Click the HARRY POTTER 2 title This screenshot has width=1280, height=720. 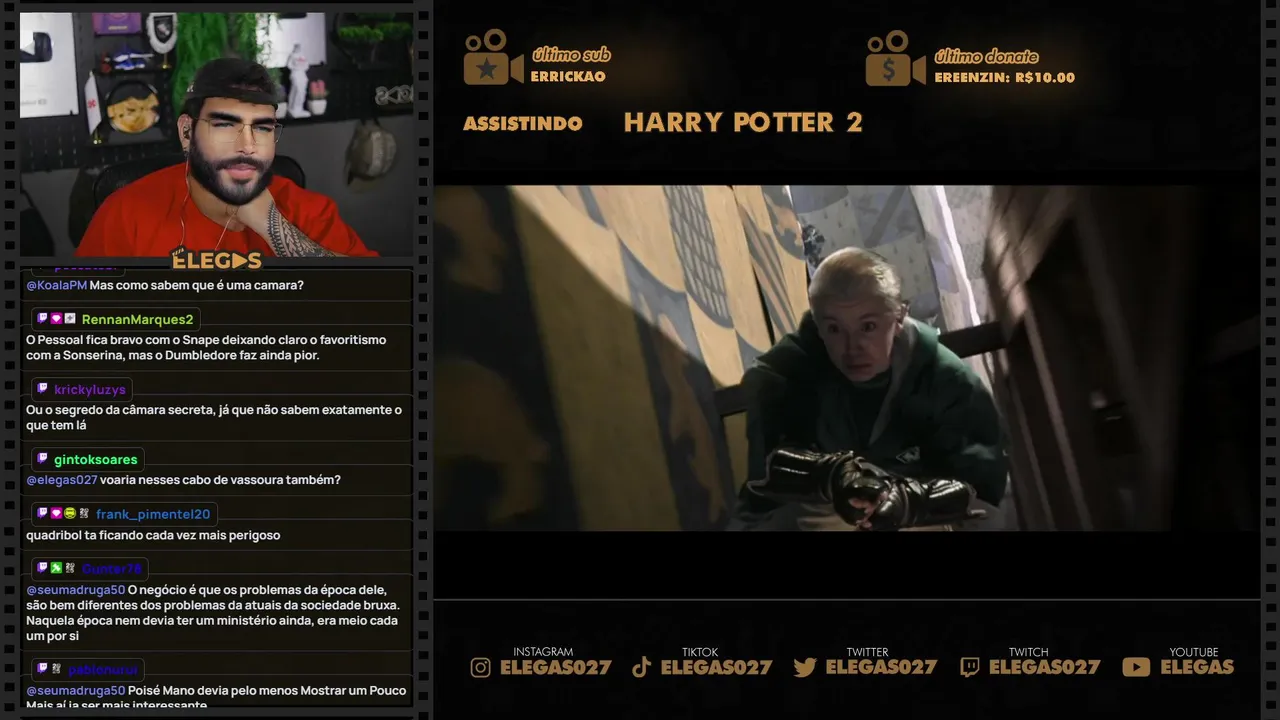pyautogui.click(x=743, y=122)
